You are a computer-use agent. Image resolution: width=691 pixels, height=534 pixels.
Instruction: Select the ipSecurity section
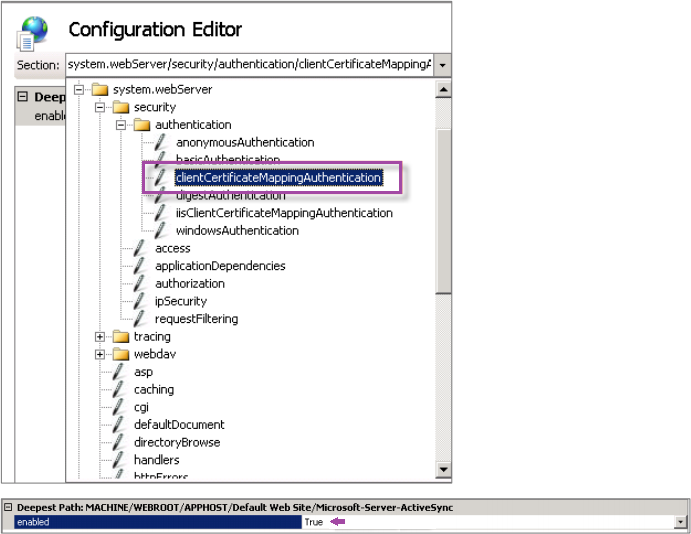pyautogui.click(x=181, y=301)
